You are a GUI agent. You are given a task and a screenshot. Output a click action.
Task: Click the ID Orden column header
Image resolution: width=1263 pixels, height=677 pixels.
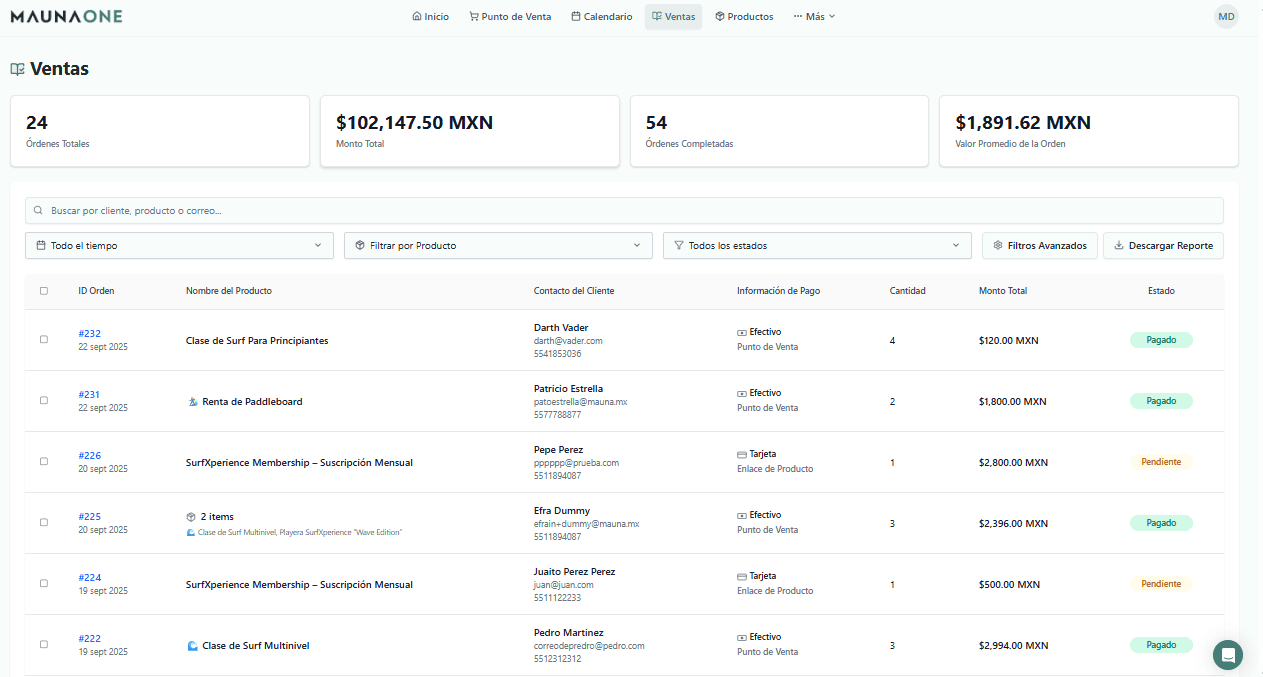point(96,291)
